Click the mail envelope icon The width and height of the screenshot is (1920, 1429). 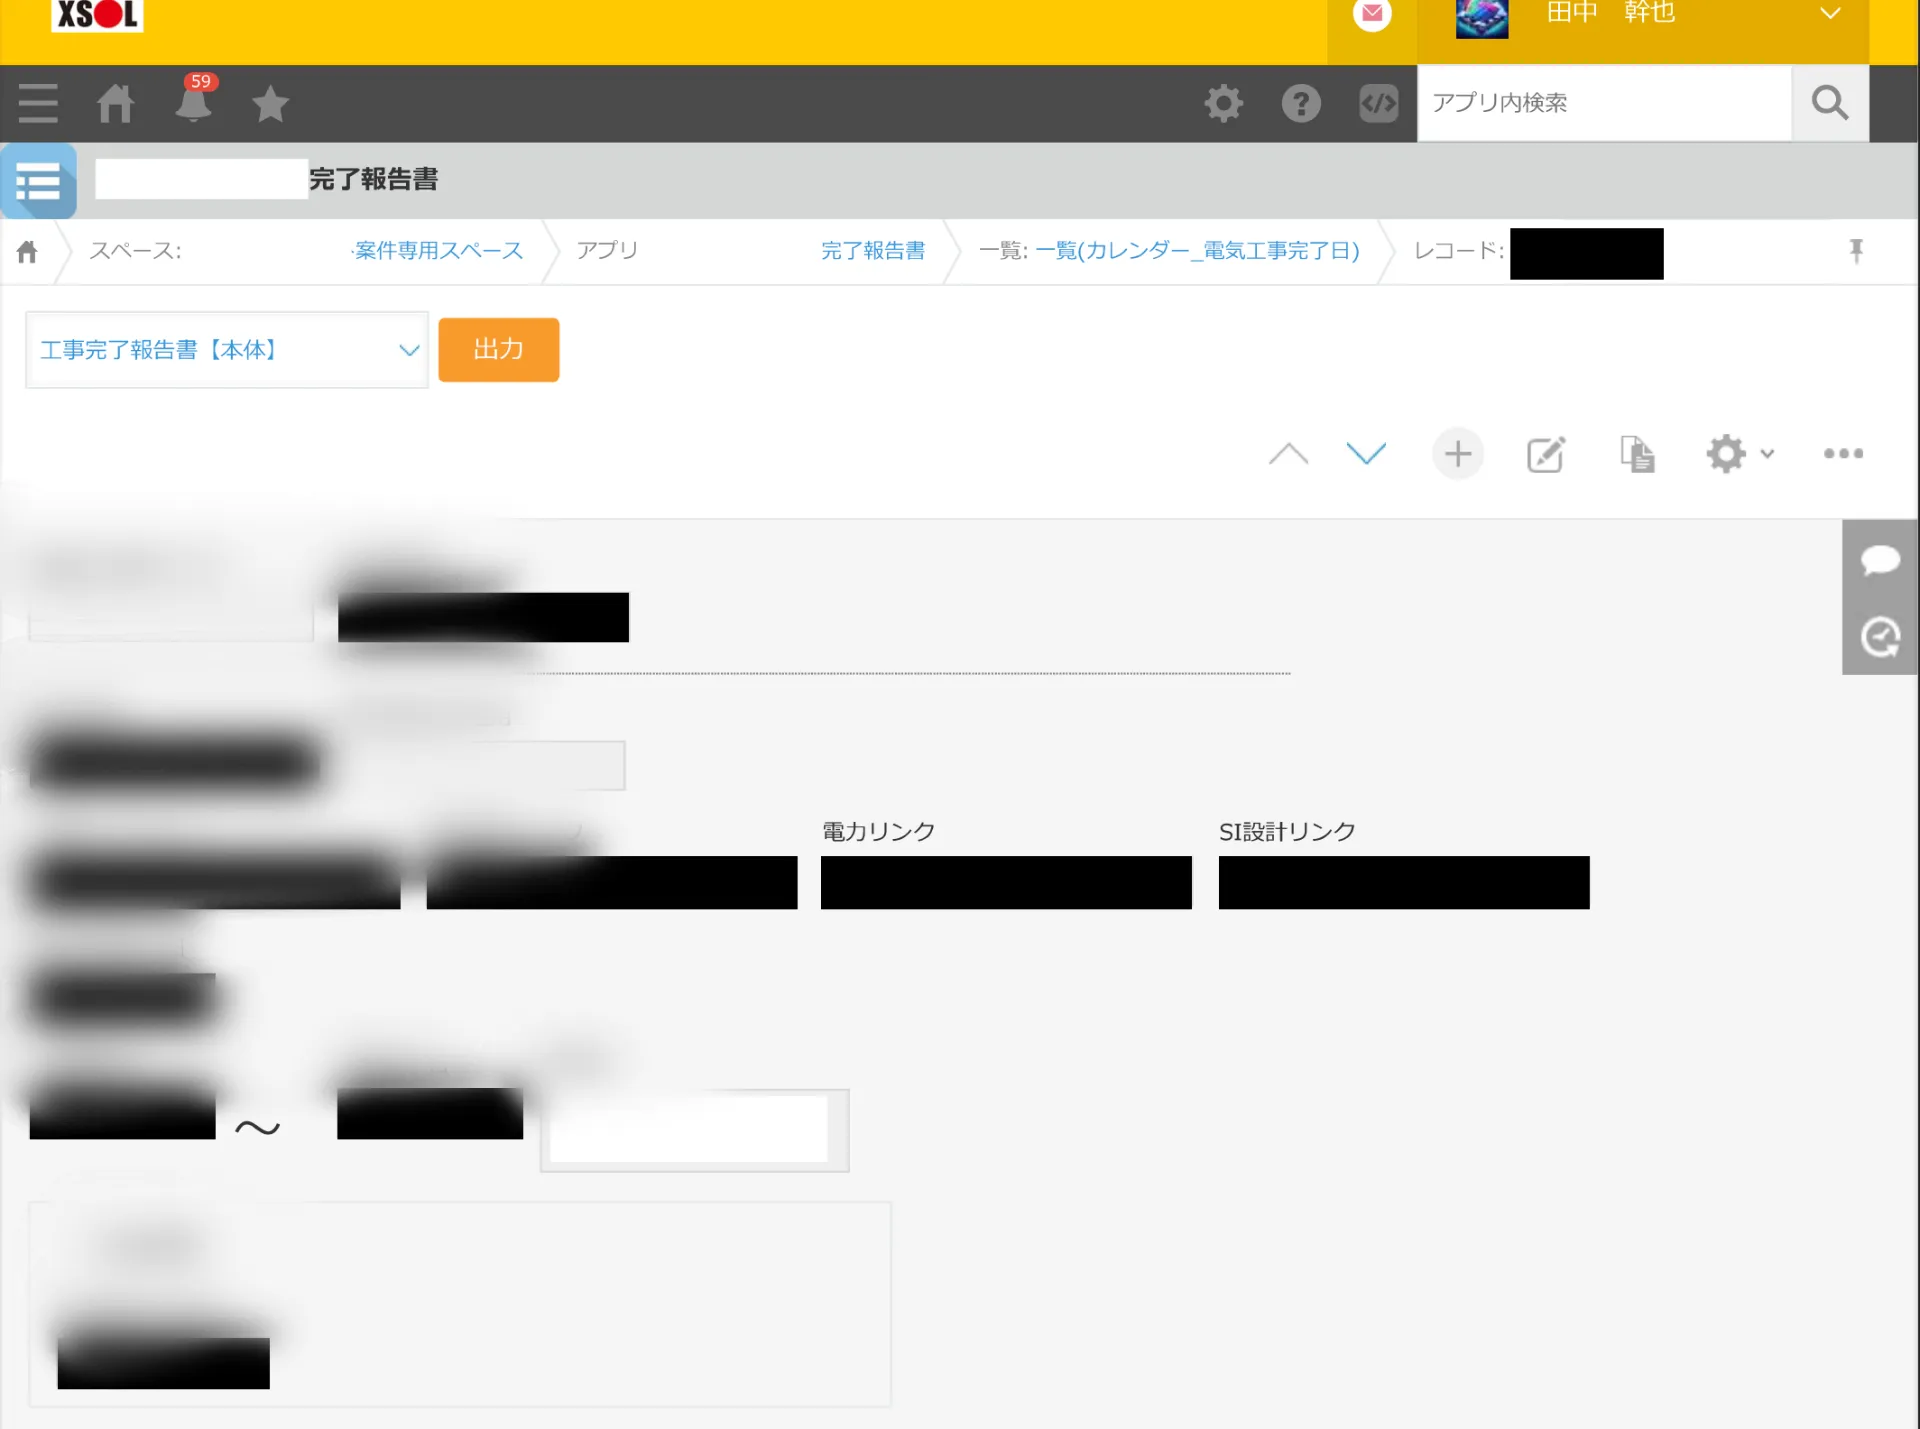pyautogui.click(x=1372, y=14)
